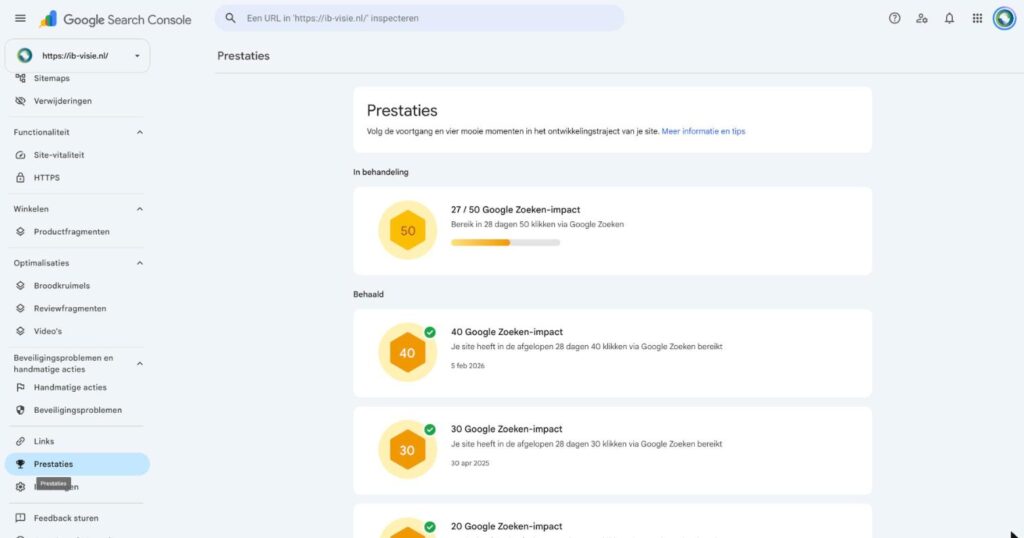Select the 40 Google Zoeken-impact title
Image resolution: width=1024 pixels, height=538 pixels.
(507, 332)
